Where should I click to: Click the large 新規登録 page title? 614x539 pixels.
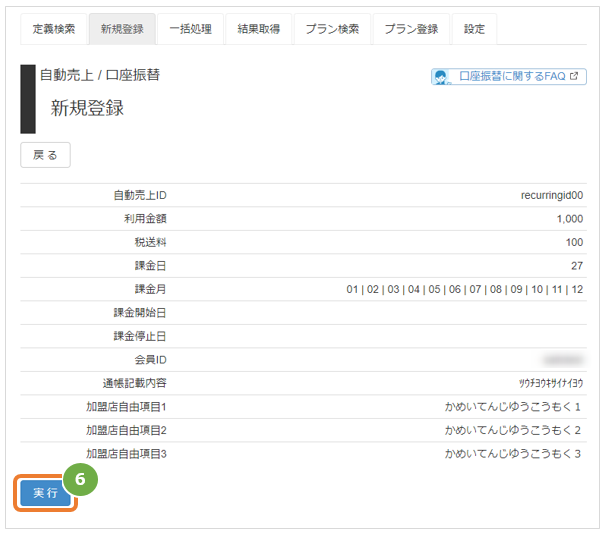click(x=87, y=108)
